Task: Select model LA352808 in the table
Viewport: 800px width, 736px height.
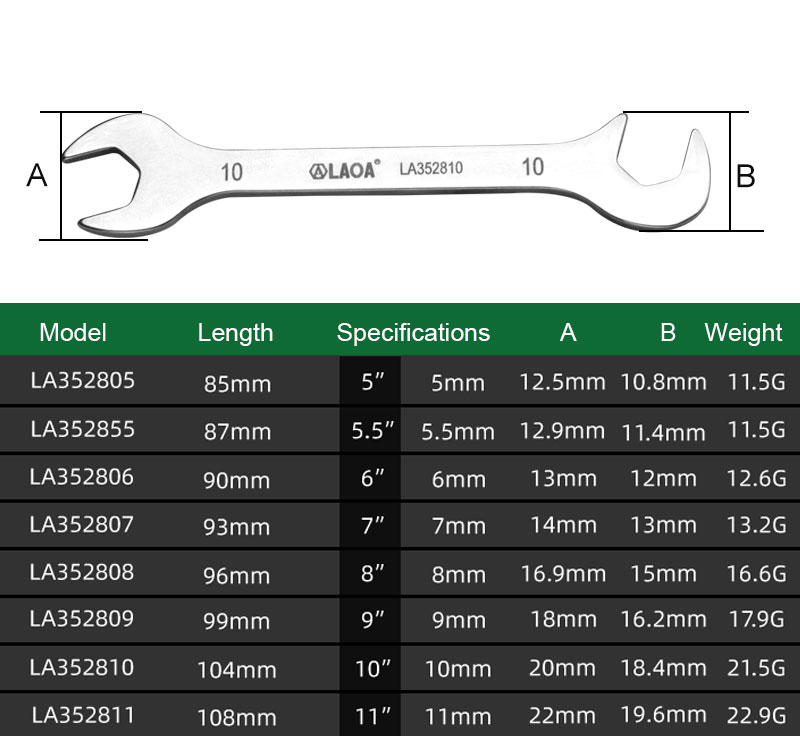Action: pyautogui.click(x=82, y=572)
